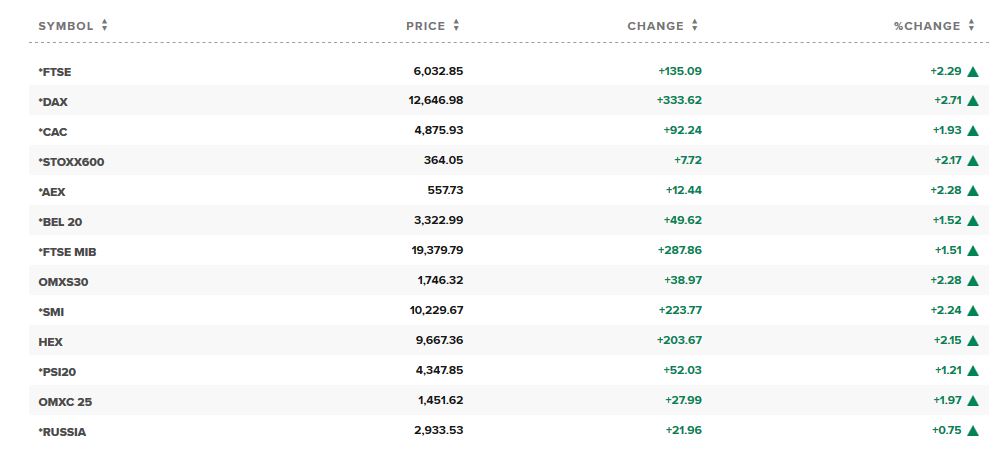The image size is (999, 472).
Task: Click the green up triangle beside +2.29
Action: click(x=972, y=71)
